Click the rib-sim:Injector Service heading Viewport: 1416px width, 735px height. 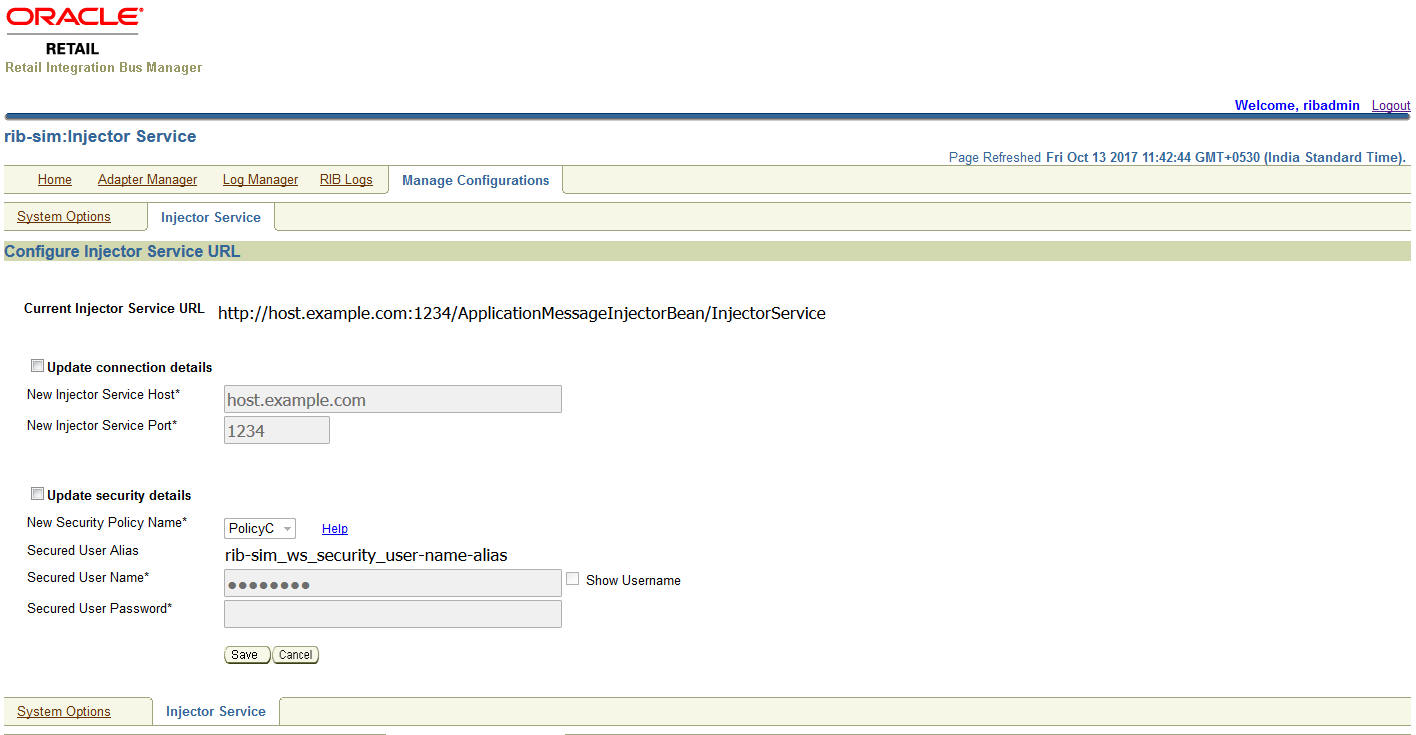pos(100,136)
